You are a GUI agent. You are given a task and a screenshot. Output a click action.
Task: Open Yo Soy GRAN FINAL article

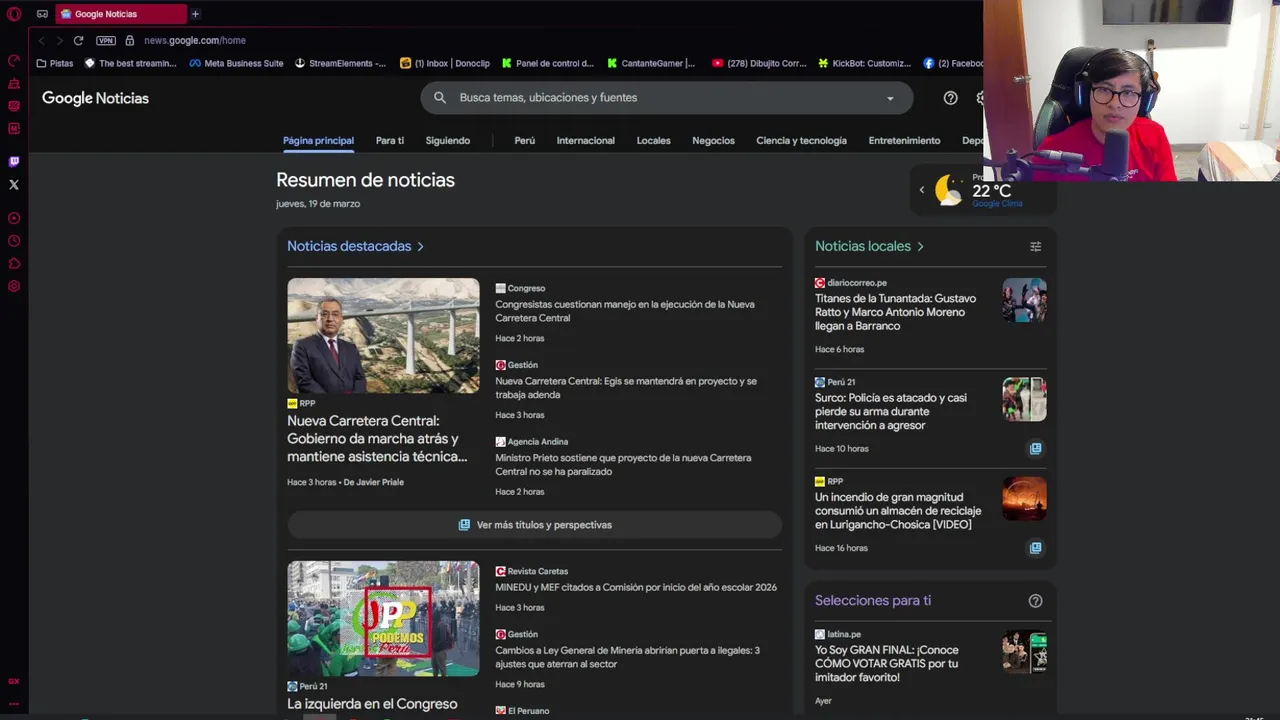pos(886,663)
